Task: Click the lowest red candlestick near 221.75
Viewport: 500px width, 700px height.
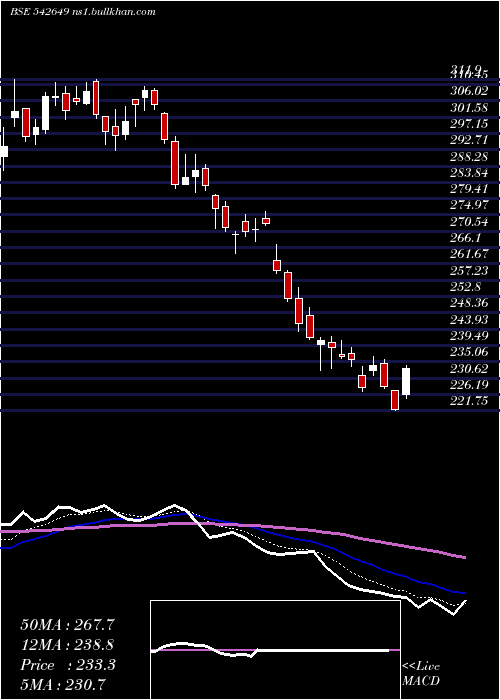Action: (x=395, y=400)
